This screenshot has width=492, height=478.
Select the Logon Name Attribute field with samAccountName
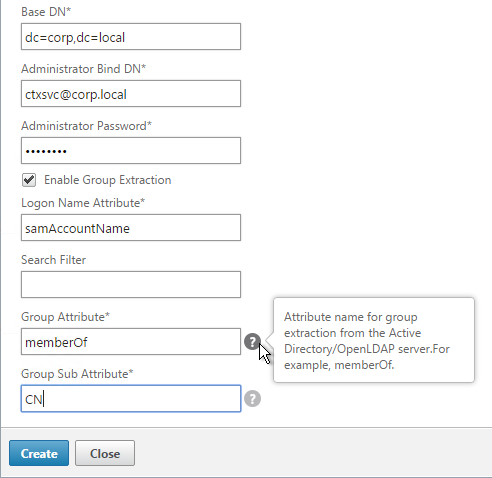click(x=131, y=228)
